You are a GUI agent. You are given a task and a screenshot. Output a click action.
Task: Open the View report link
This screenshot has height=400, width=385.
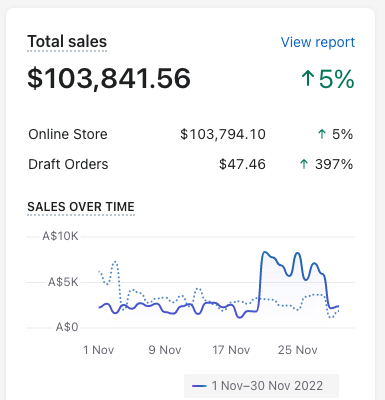[318, 42]
